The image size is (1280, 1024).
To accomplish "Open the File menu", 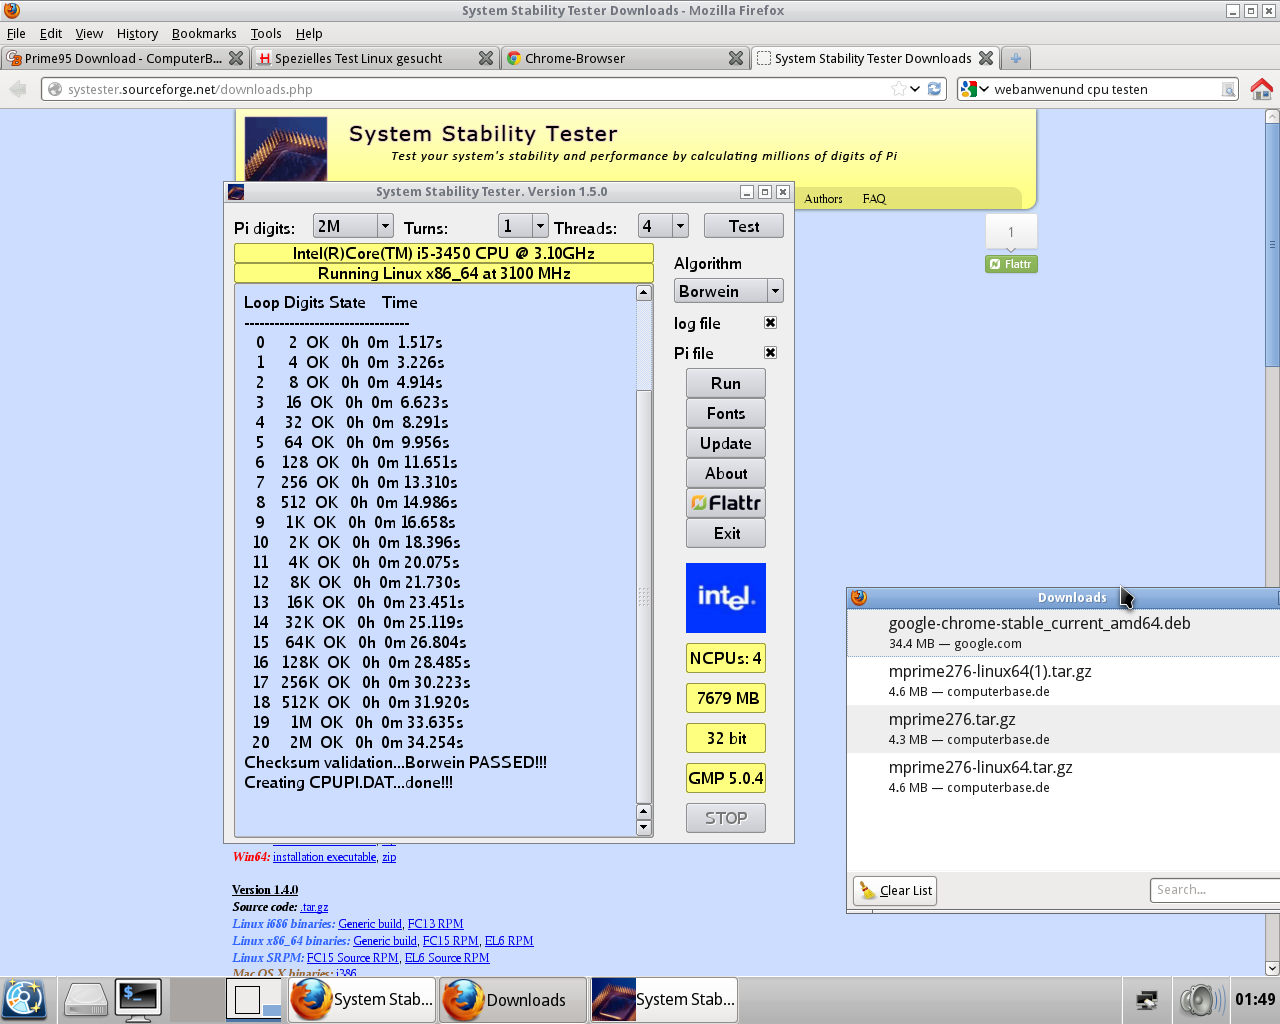I will (x=16, y=33).
